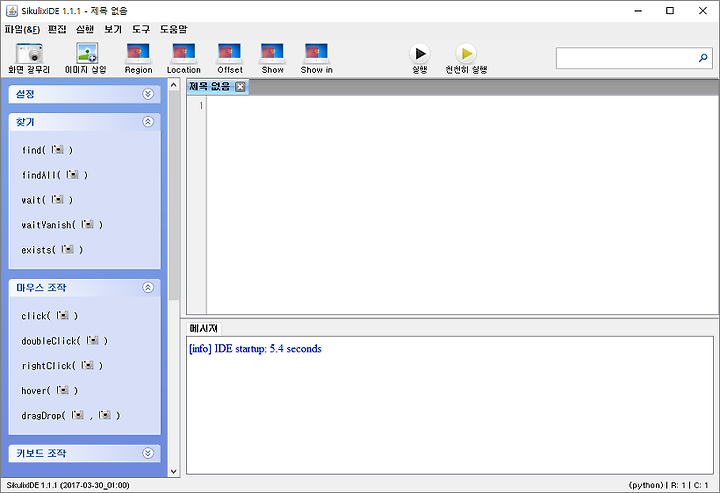Run script slowly with yellow play button
The width and height of the screenshot is (720, 493).
[466, 54]
